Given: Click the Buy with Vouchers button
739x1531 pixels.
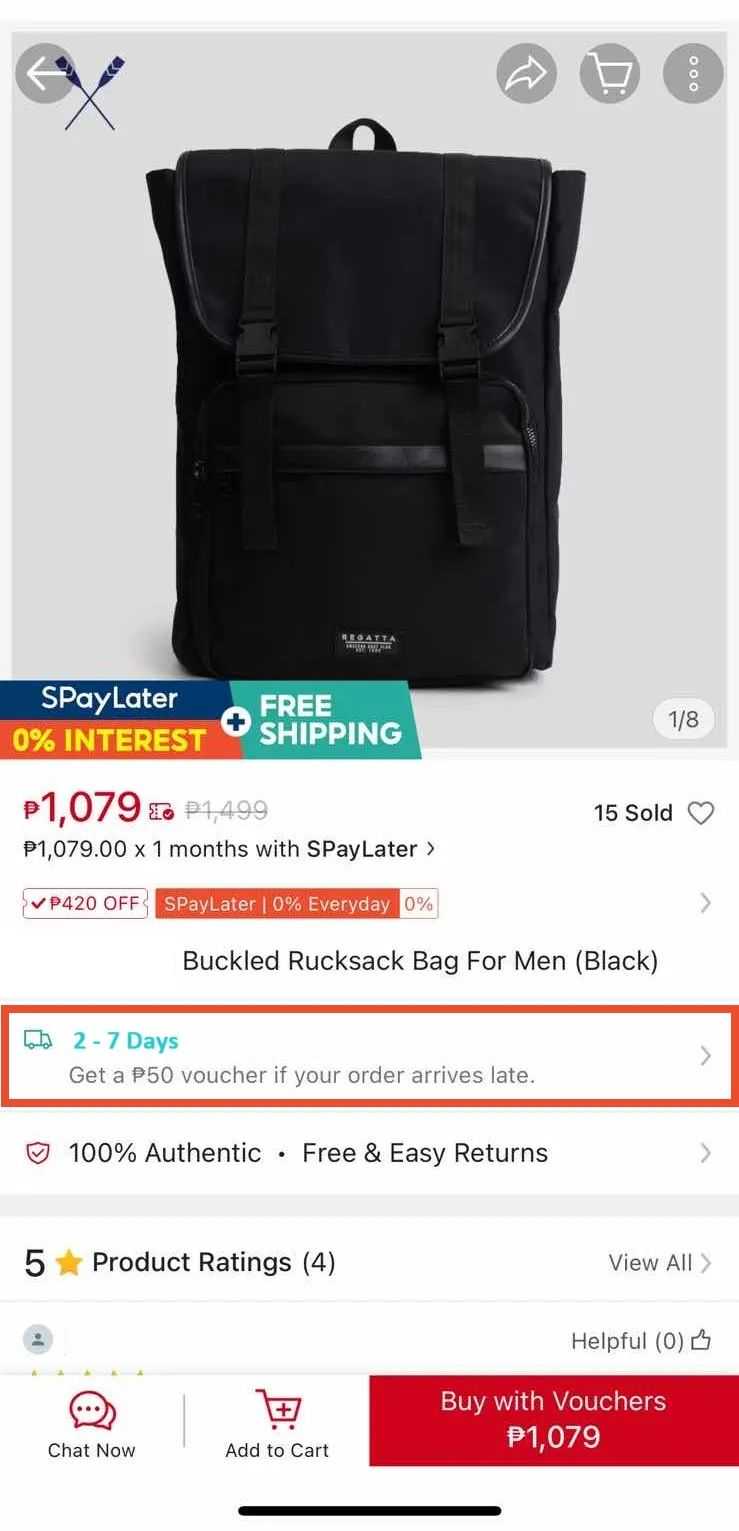Looking at the screenshot, I should pyautogui.click(x=553, y=1420).
